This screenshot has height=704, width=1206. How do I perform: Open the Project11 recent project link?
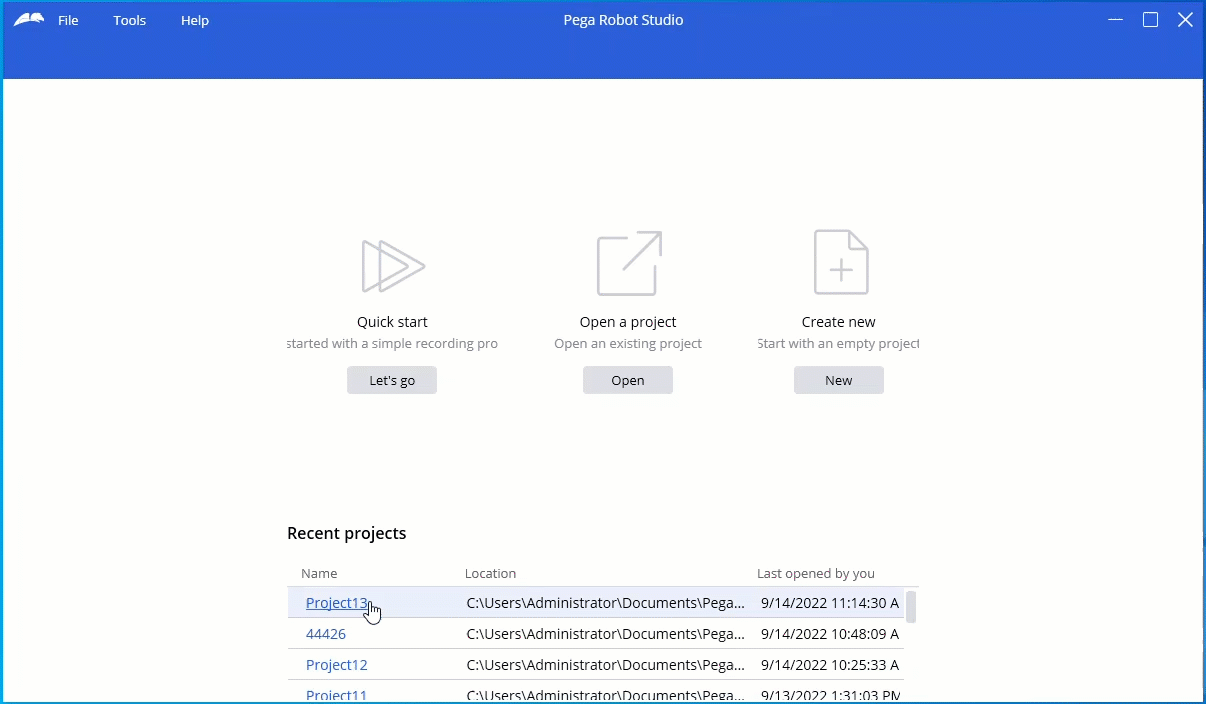tap(337, 695)
